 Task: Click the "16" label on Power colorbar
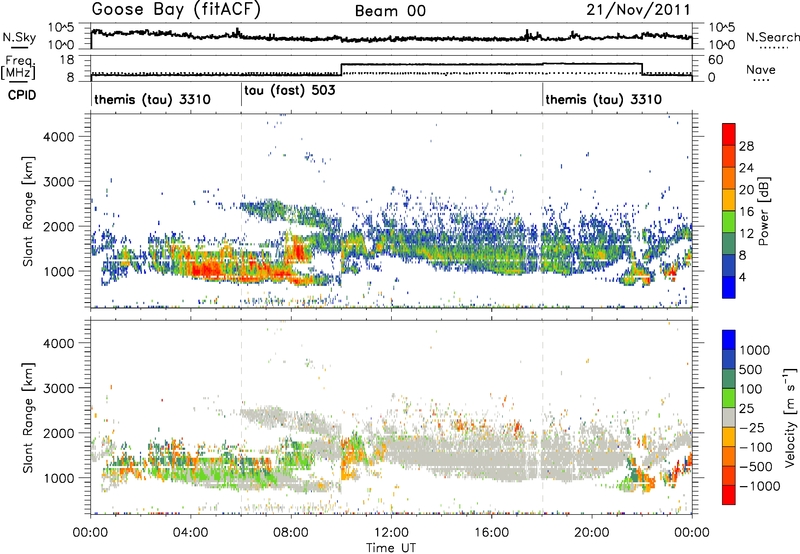pyautogui.click(x=746, y=212)
